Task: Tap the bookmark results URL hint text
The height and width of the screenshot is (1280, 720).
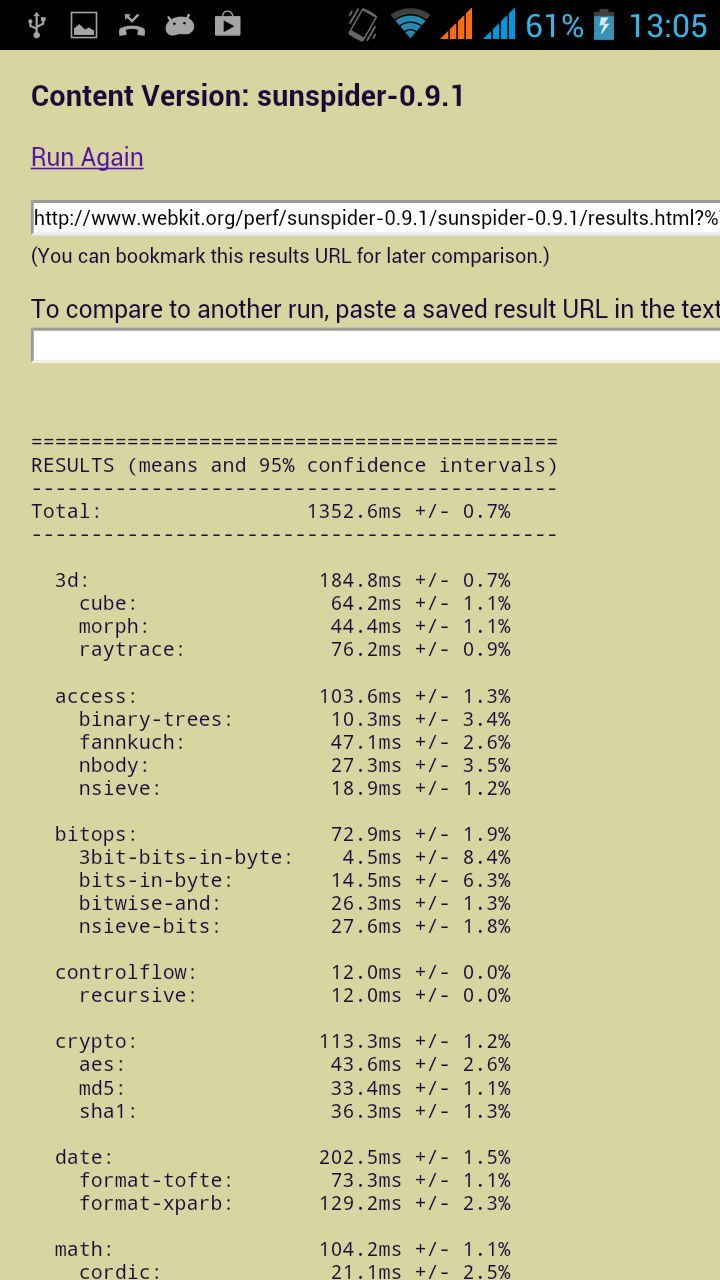Action: click(290, 256)
